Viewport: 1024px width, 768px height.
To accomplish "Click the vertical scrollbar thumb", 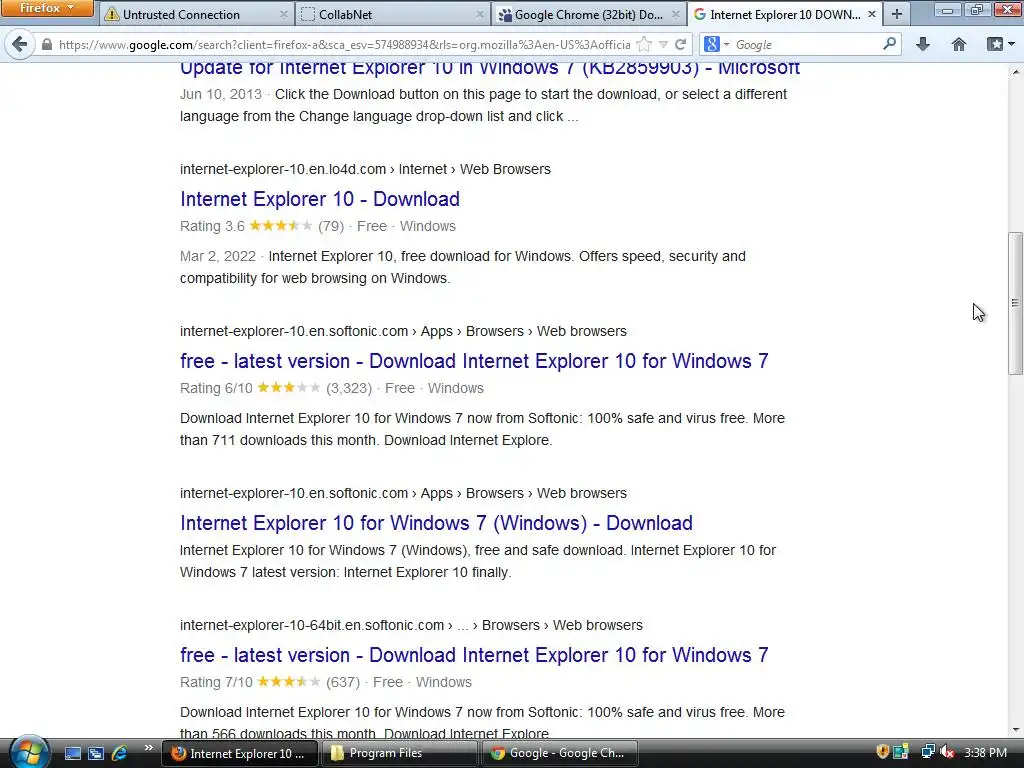I will click(1015, 303).
